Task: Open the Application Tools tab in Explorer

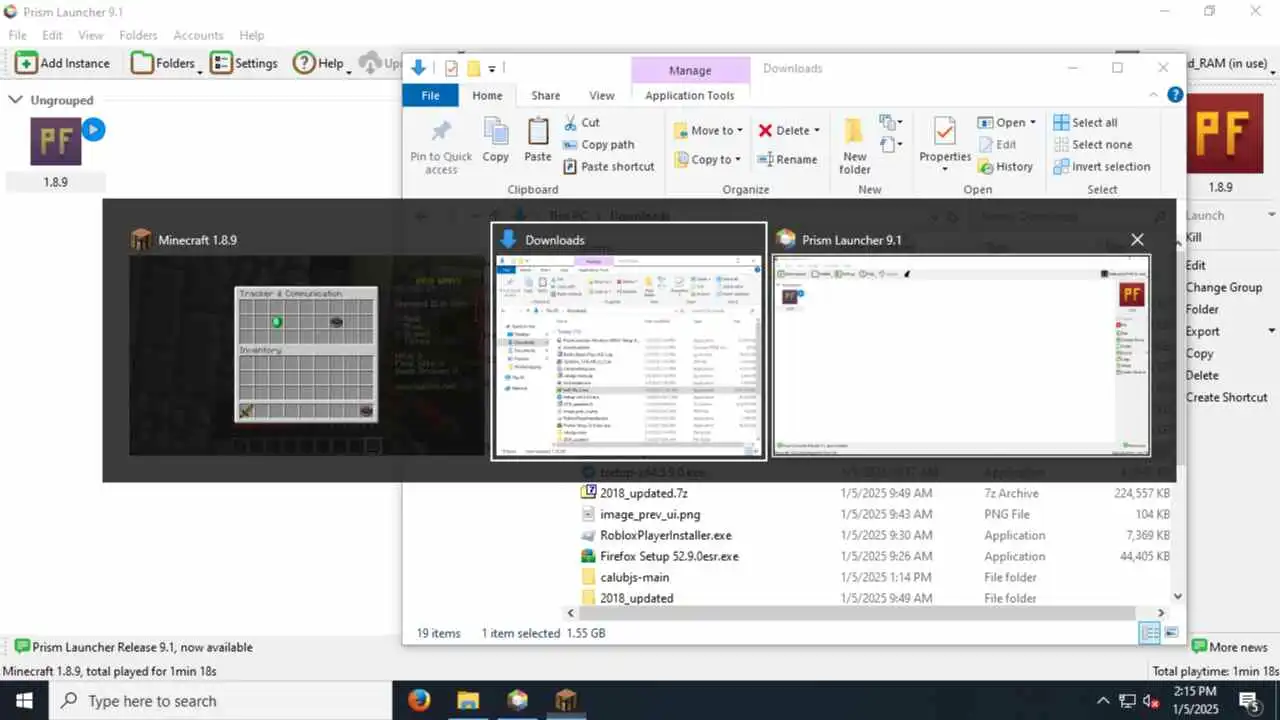Action: (690, 95)
